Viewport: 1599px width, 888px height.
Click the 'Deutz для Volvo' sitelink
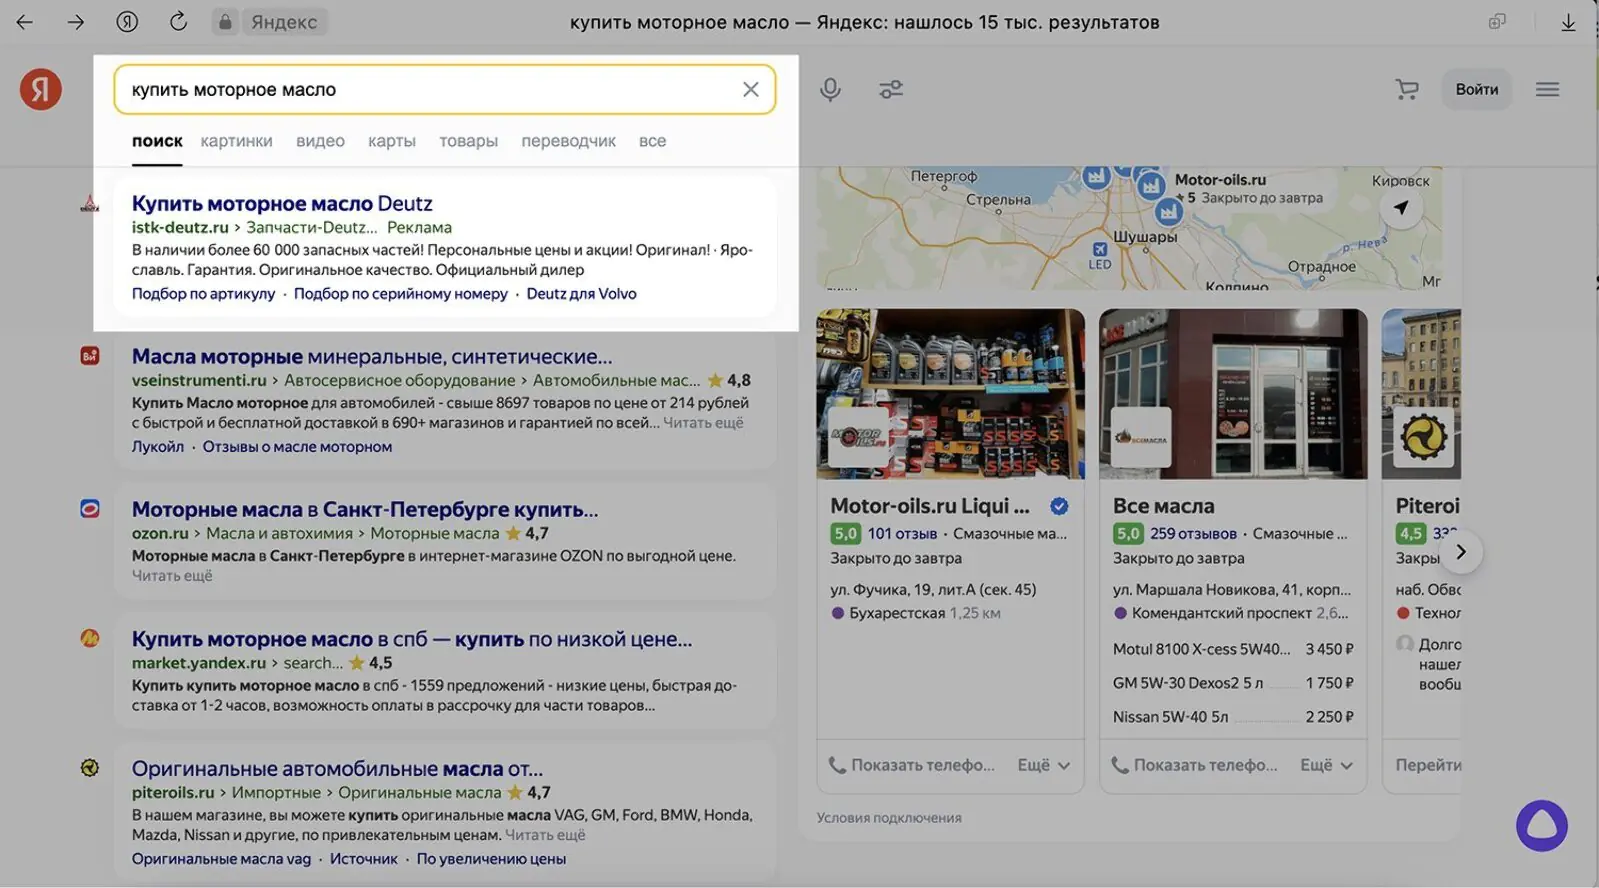pos(581,294)
